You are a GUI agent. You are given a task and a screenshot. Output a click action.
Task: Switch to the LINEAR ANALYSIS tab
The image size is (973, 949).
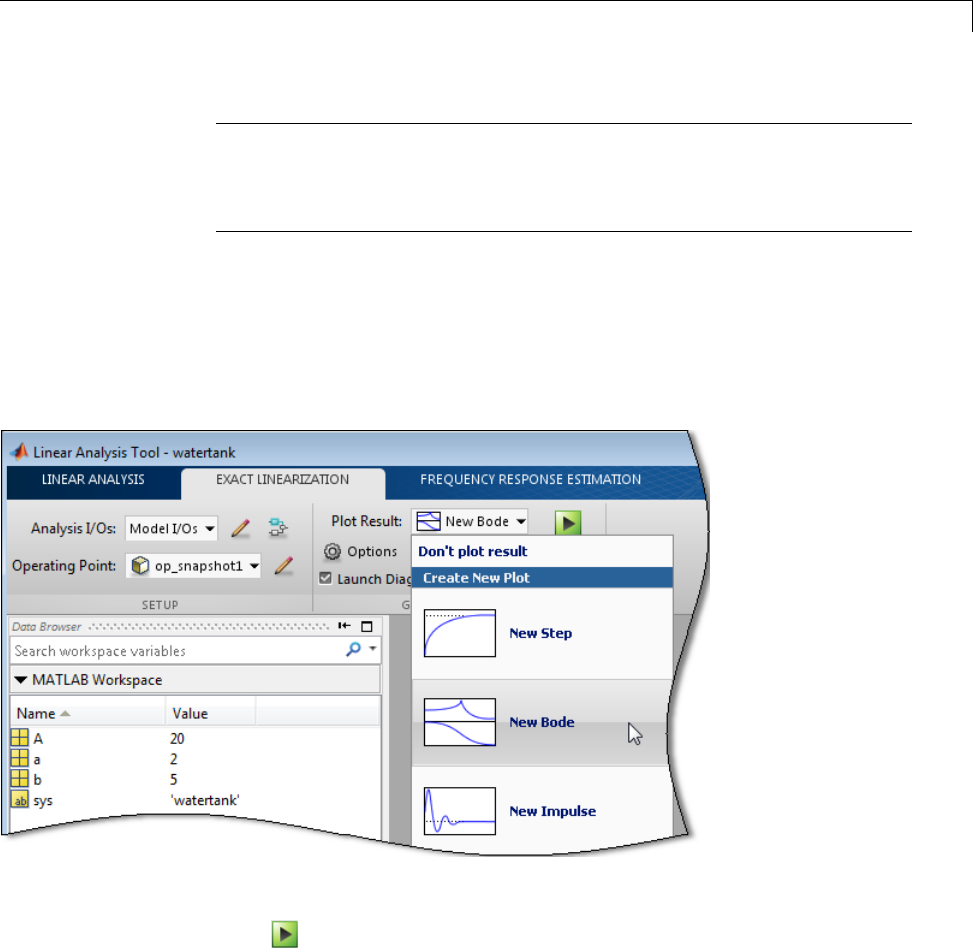point(93,479)
